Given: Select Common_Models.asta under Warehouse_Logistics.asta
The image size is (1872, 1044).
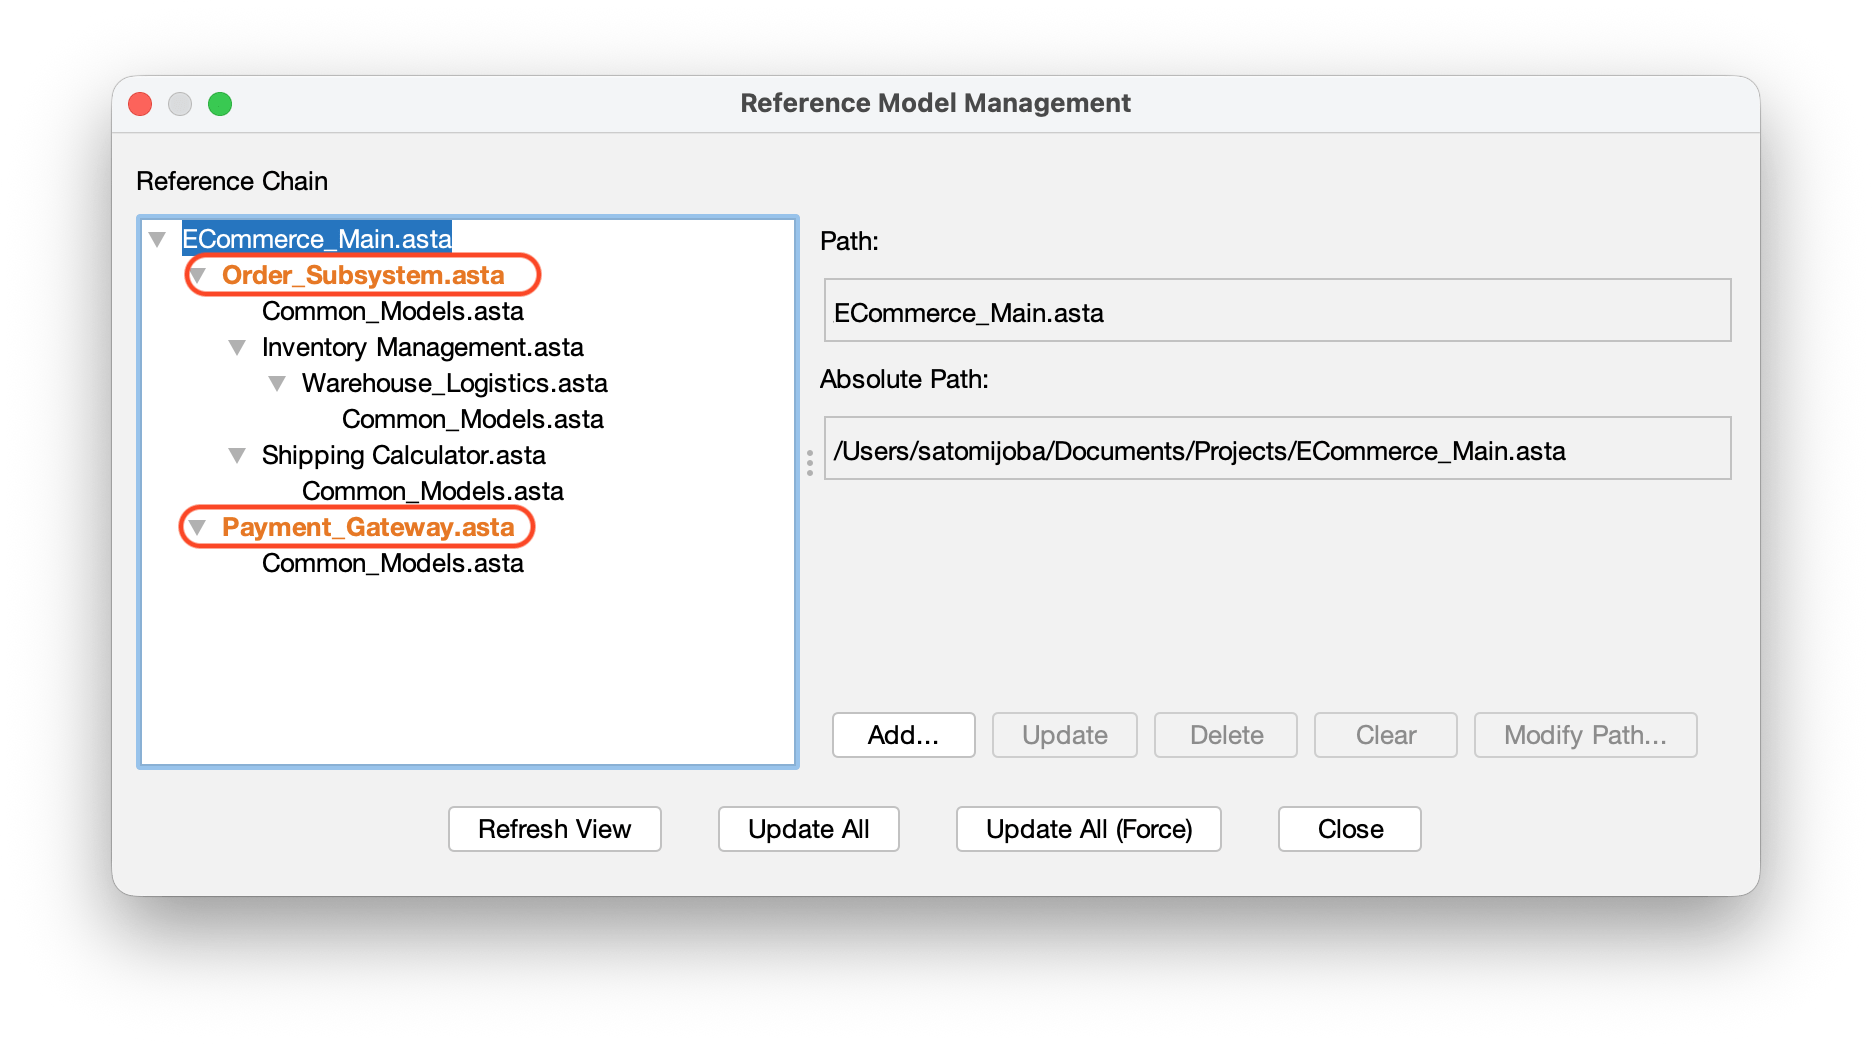Looking at the screenshot, I should point(473,419).
